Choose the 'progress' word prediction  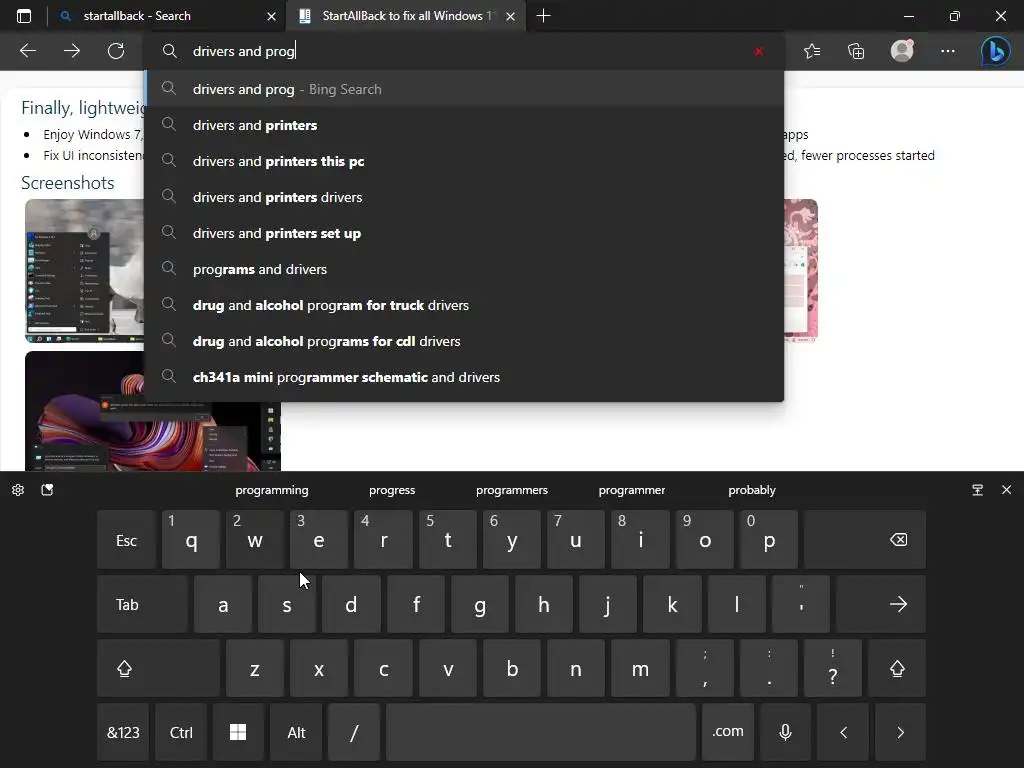click(392, 490)
